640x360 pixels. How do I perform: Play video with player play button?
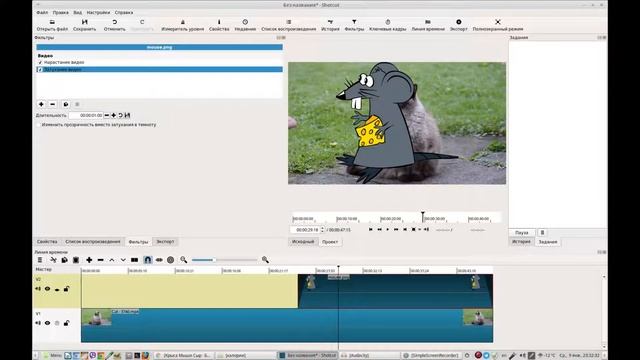pos(388,230)
